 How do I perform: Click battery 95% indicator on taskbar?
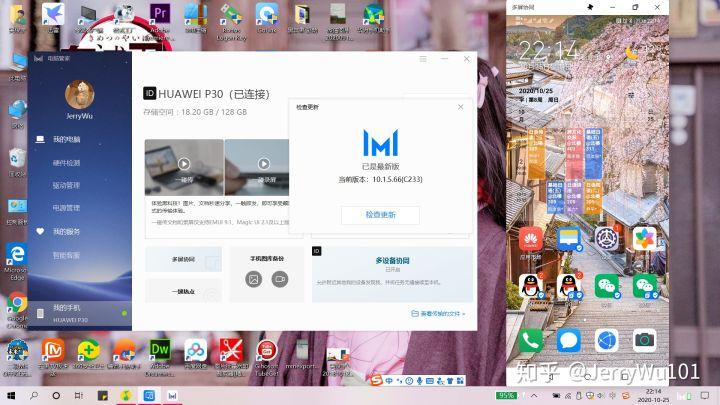pyautogui.click(x=506, y=395)
